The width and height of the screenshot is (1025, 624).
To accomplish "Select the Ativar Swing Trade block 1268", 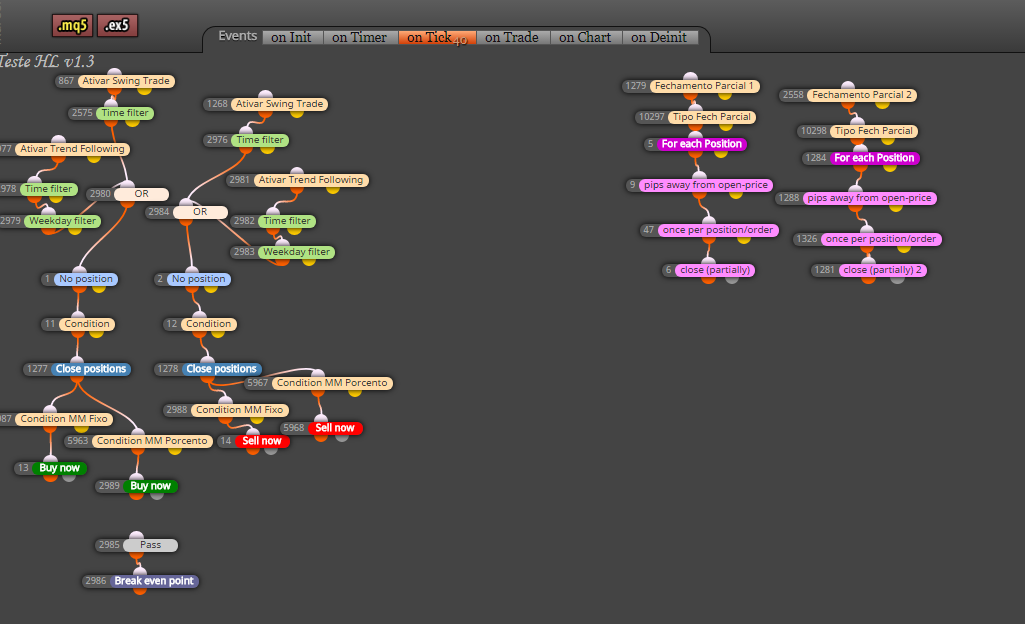I will click(x=279, y=104).
